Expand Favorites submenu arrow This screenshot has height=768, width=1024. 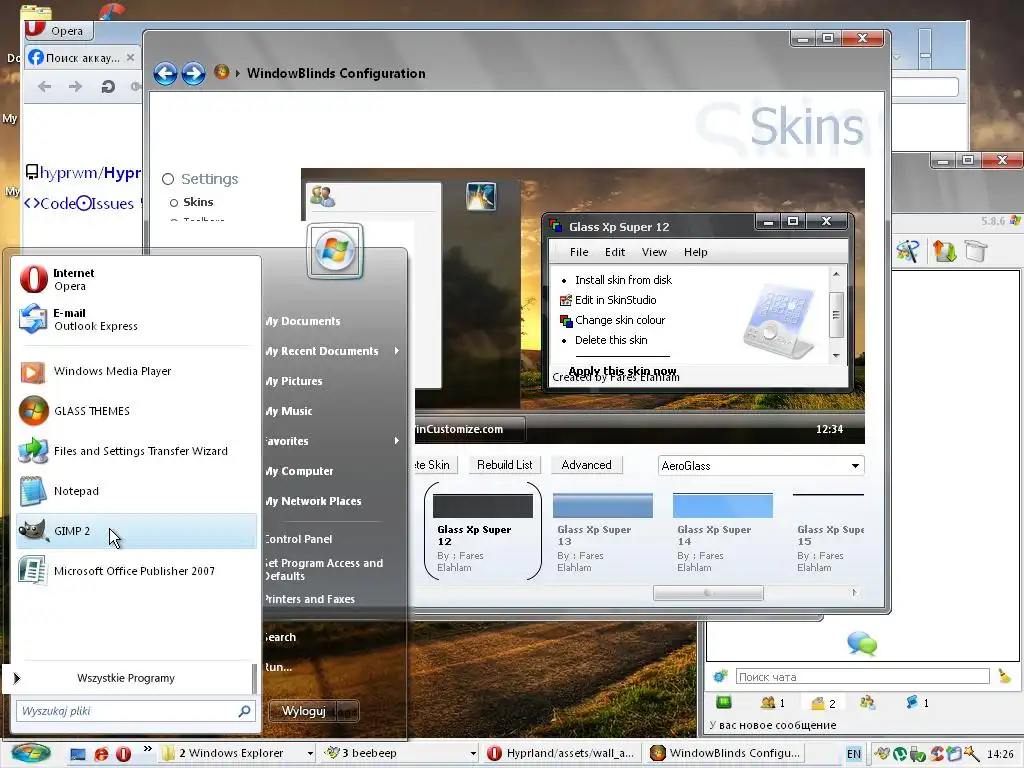pyautogui.click(x=396, y=441)
